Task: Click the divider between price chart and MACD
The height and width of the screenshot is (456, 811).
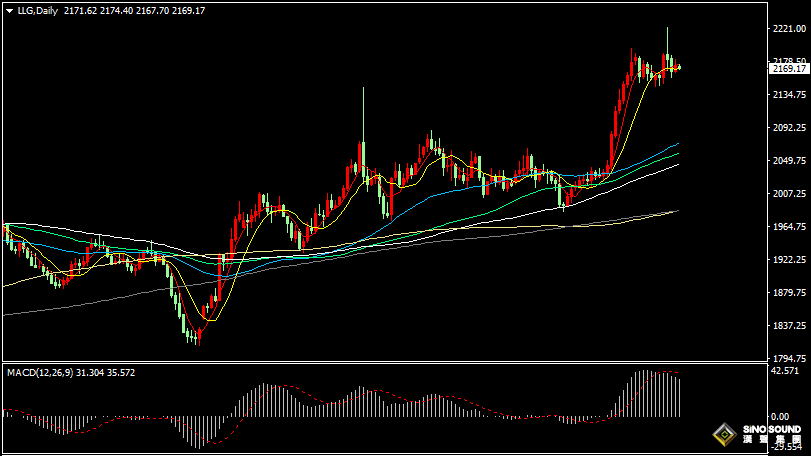Action: click(380, 363)
